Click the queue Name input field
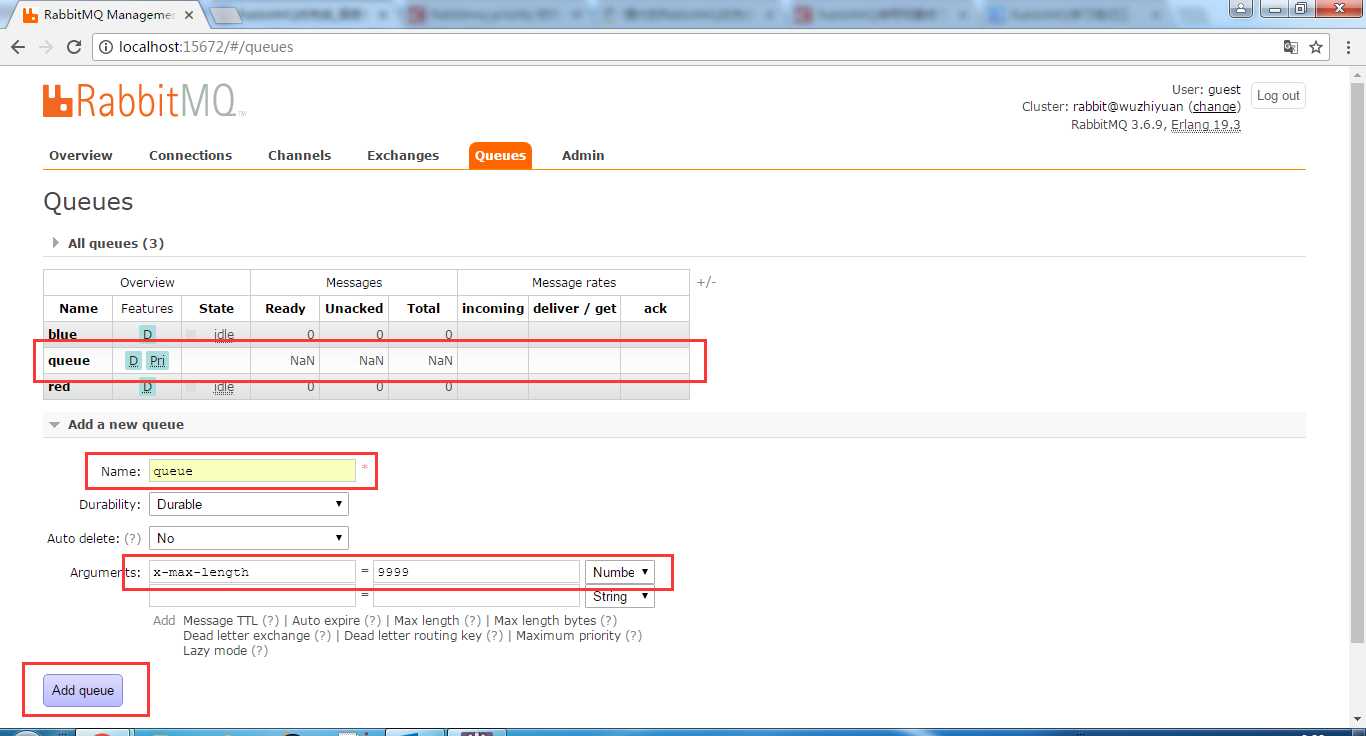 (252, 470)
